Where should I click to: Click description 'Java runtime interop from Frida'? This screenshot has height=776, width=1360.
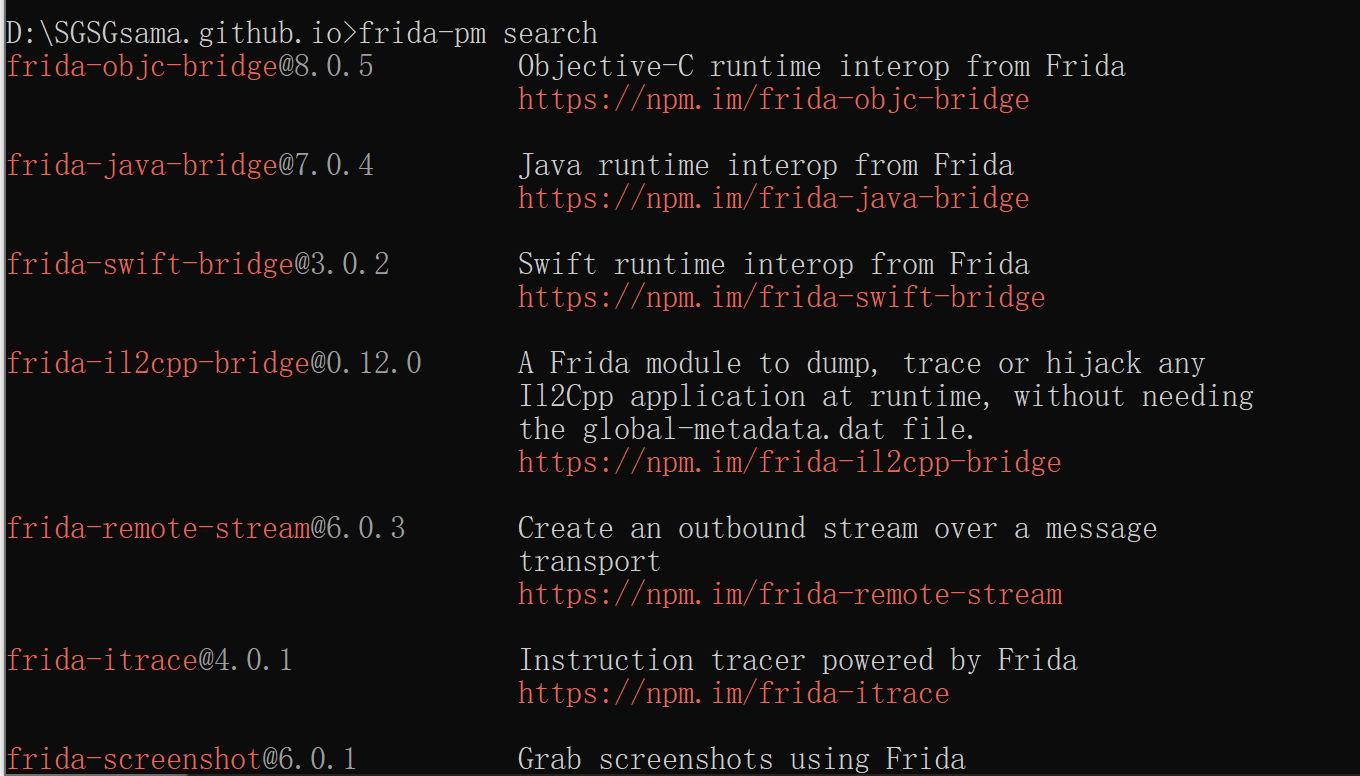tap(765, 166)
